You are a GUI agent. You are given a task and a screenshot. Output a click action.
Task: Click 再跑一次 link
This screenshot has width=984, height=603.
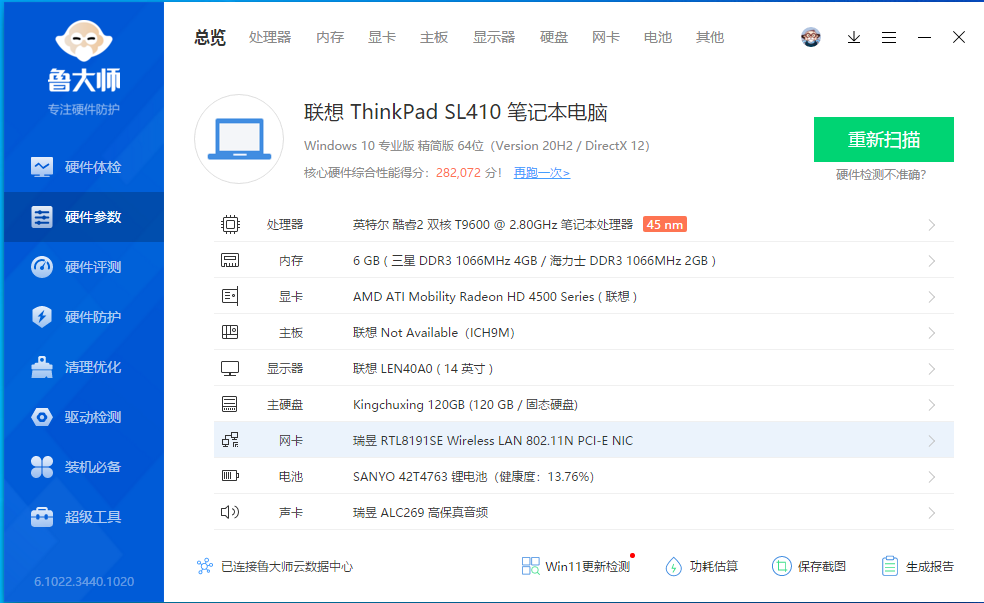click(x=542, y=173)
